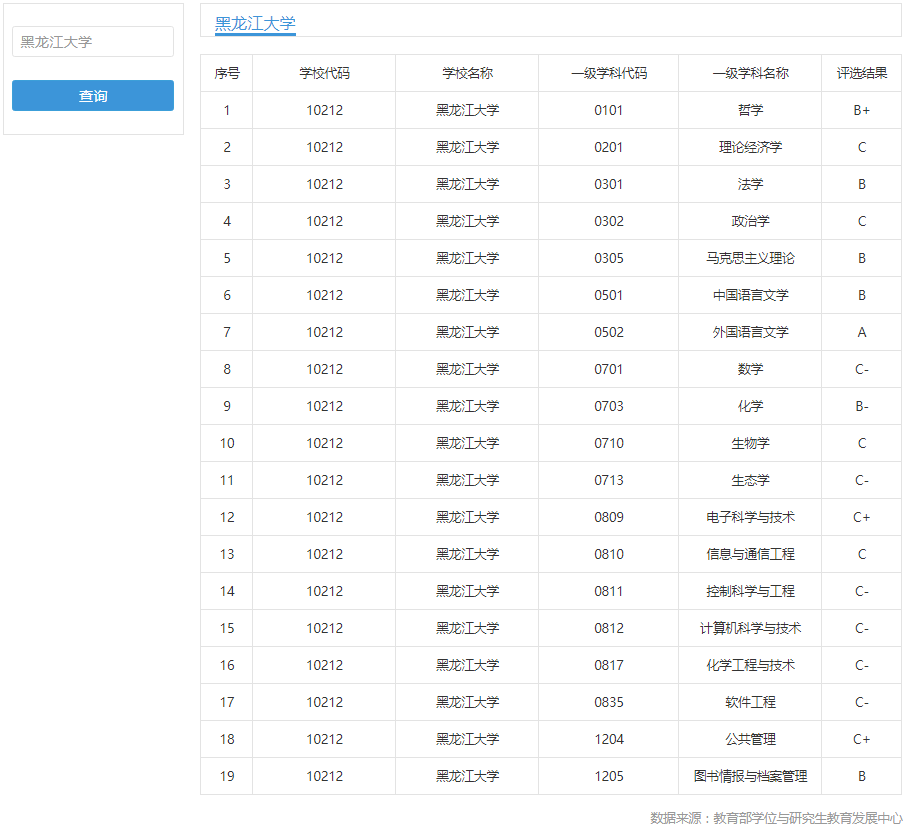Select the 信息与通信工程 subject cell

pyautogui.click(x=750, y=554)
